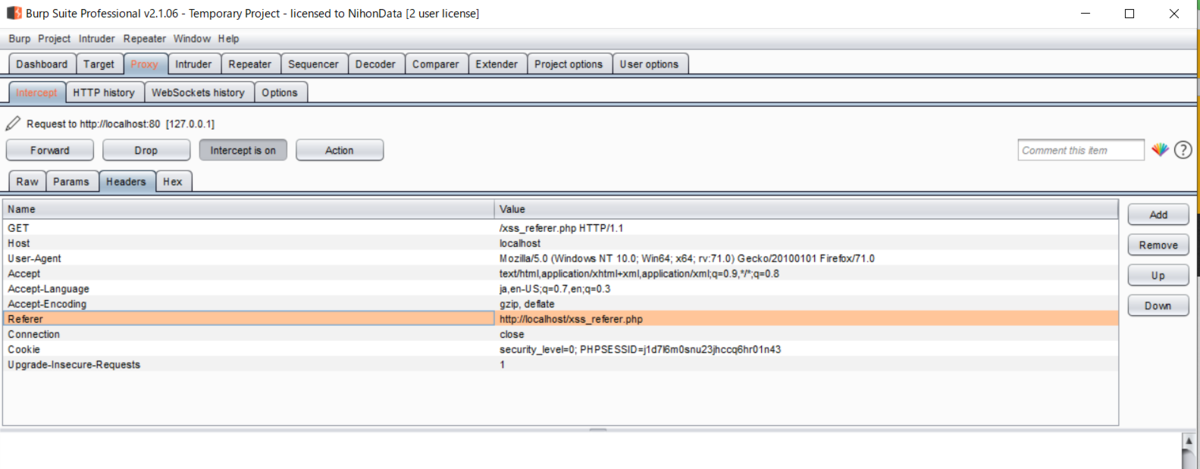Viewport: 1200px width, 469px height.
Task: Select the Headers view tab
Action: coord(127,182)
